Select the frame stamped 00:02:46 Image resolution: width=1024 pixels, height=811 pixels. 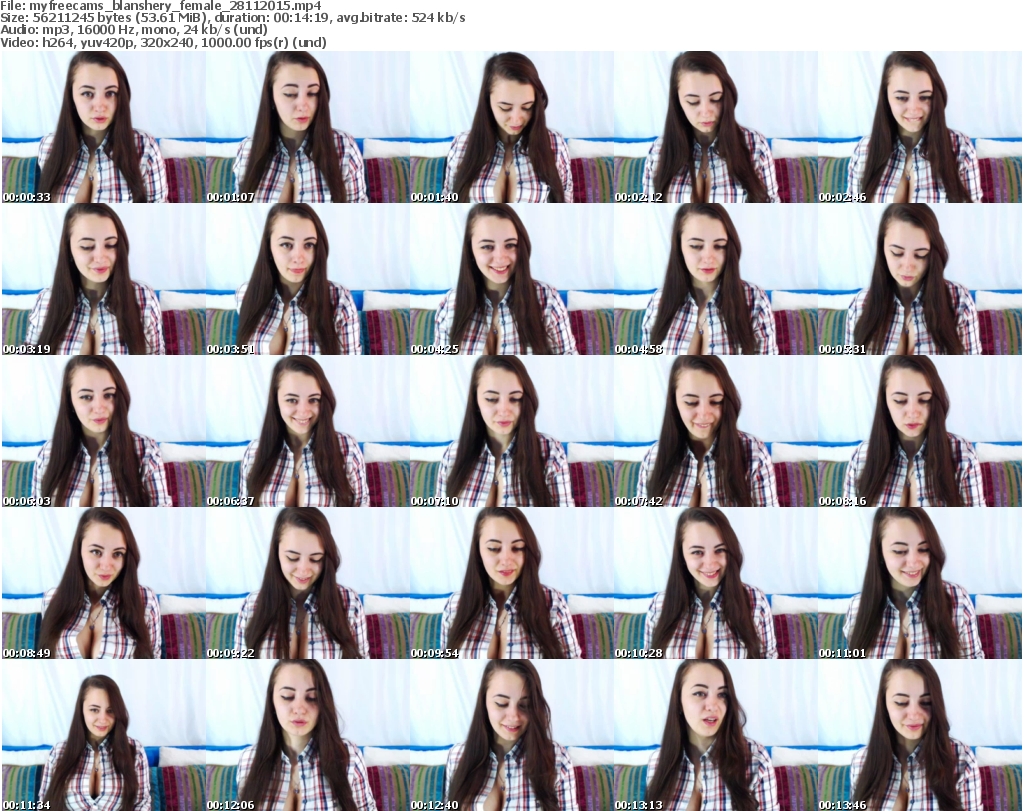(920, 127)
